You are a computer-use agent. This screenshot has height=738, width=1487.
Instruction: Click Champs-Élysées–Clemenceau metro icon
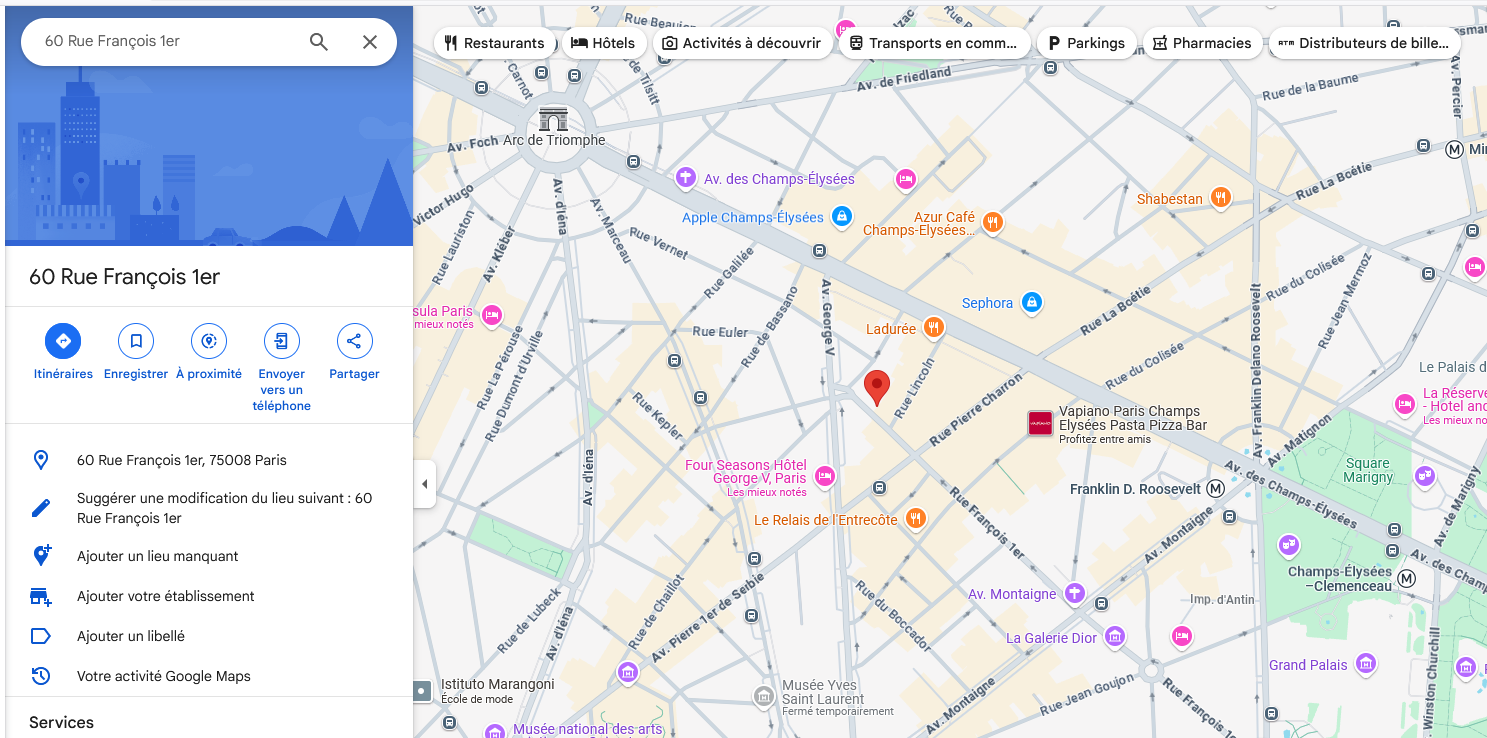(x=1407, y=578)
